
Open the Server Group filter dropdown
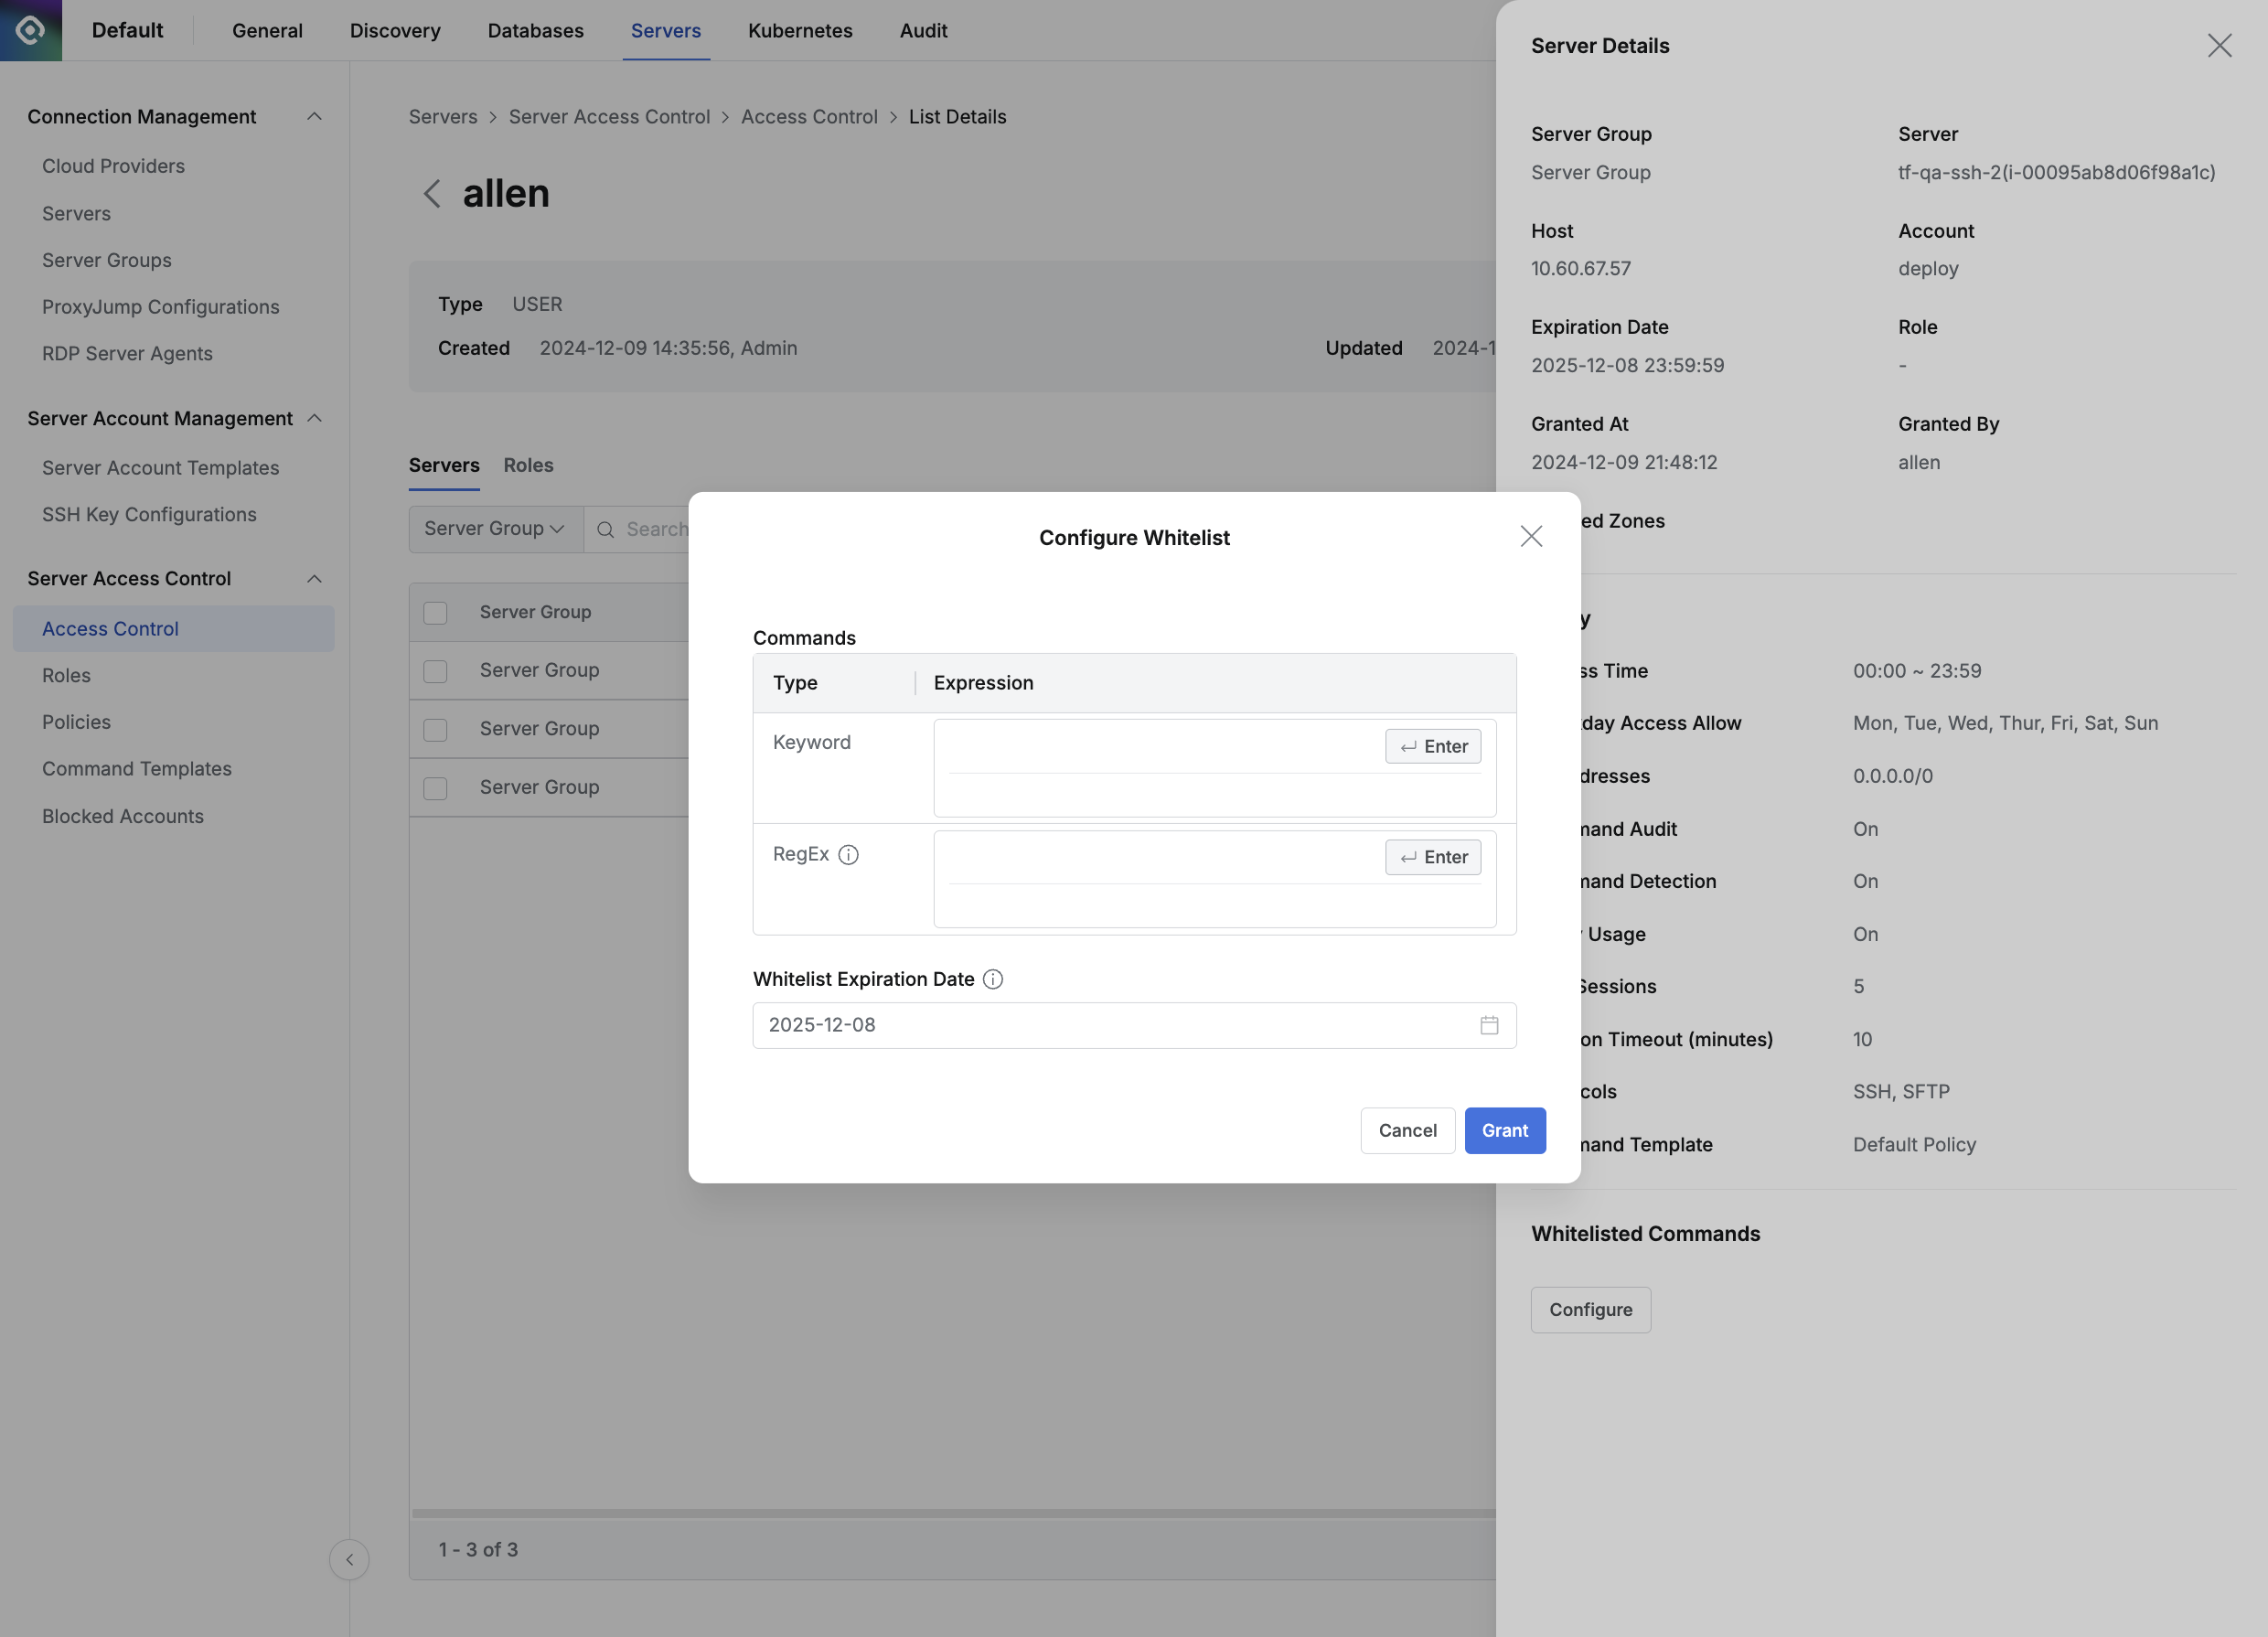(x=495, y=529)
